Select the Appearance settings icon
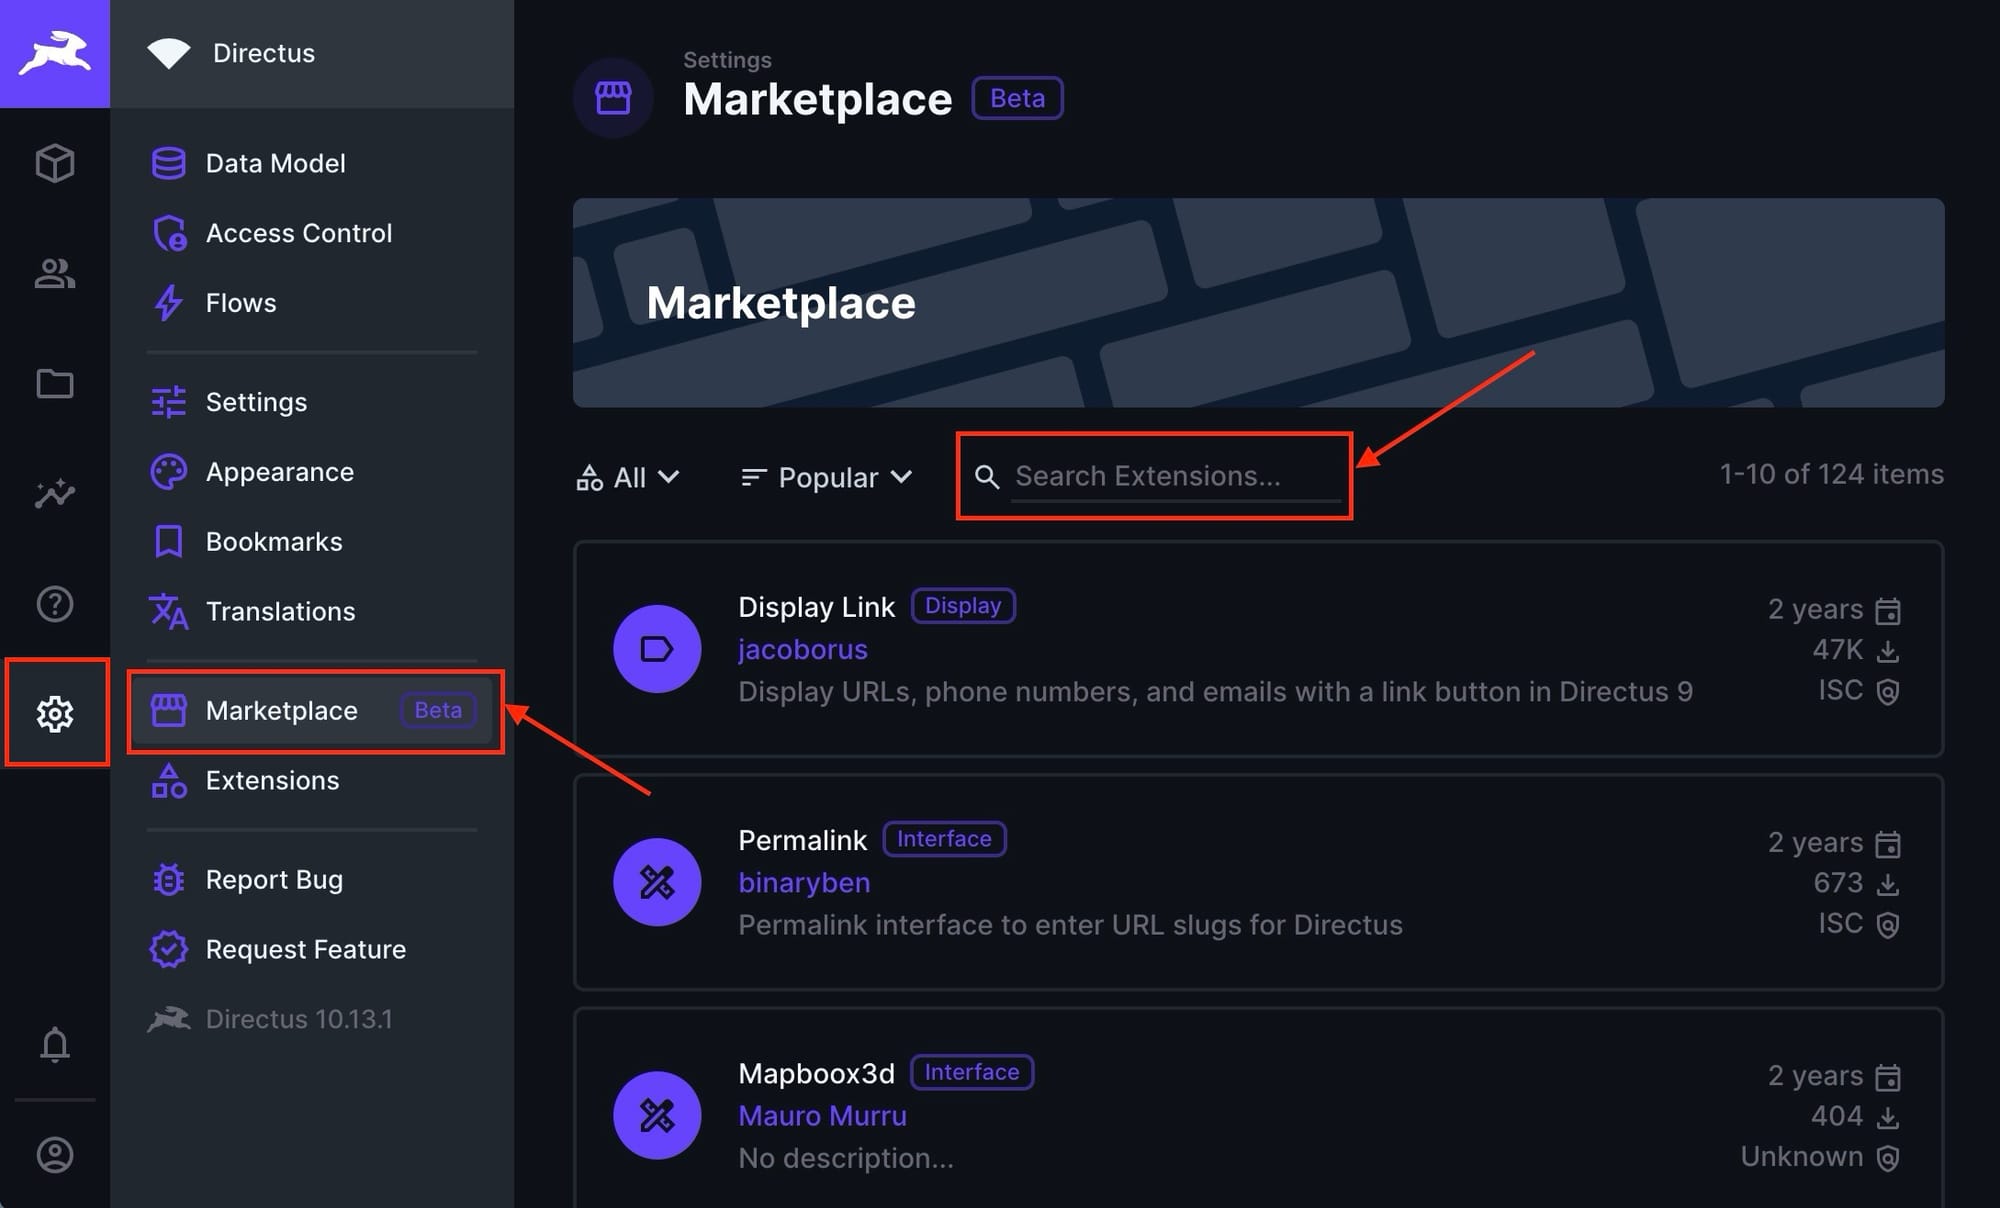Image resolution: width=2000 pixels, height=1208 pixels. (169, 470)
